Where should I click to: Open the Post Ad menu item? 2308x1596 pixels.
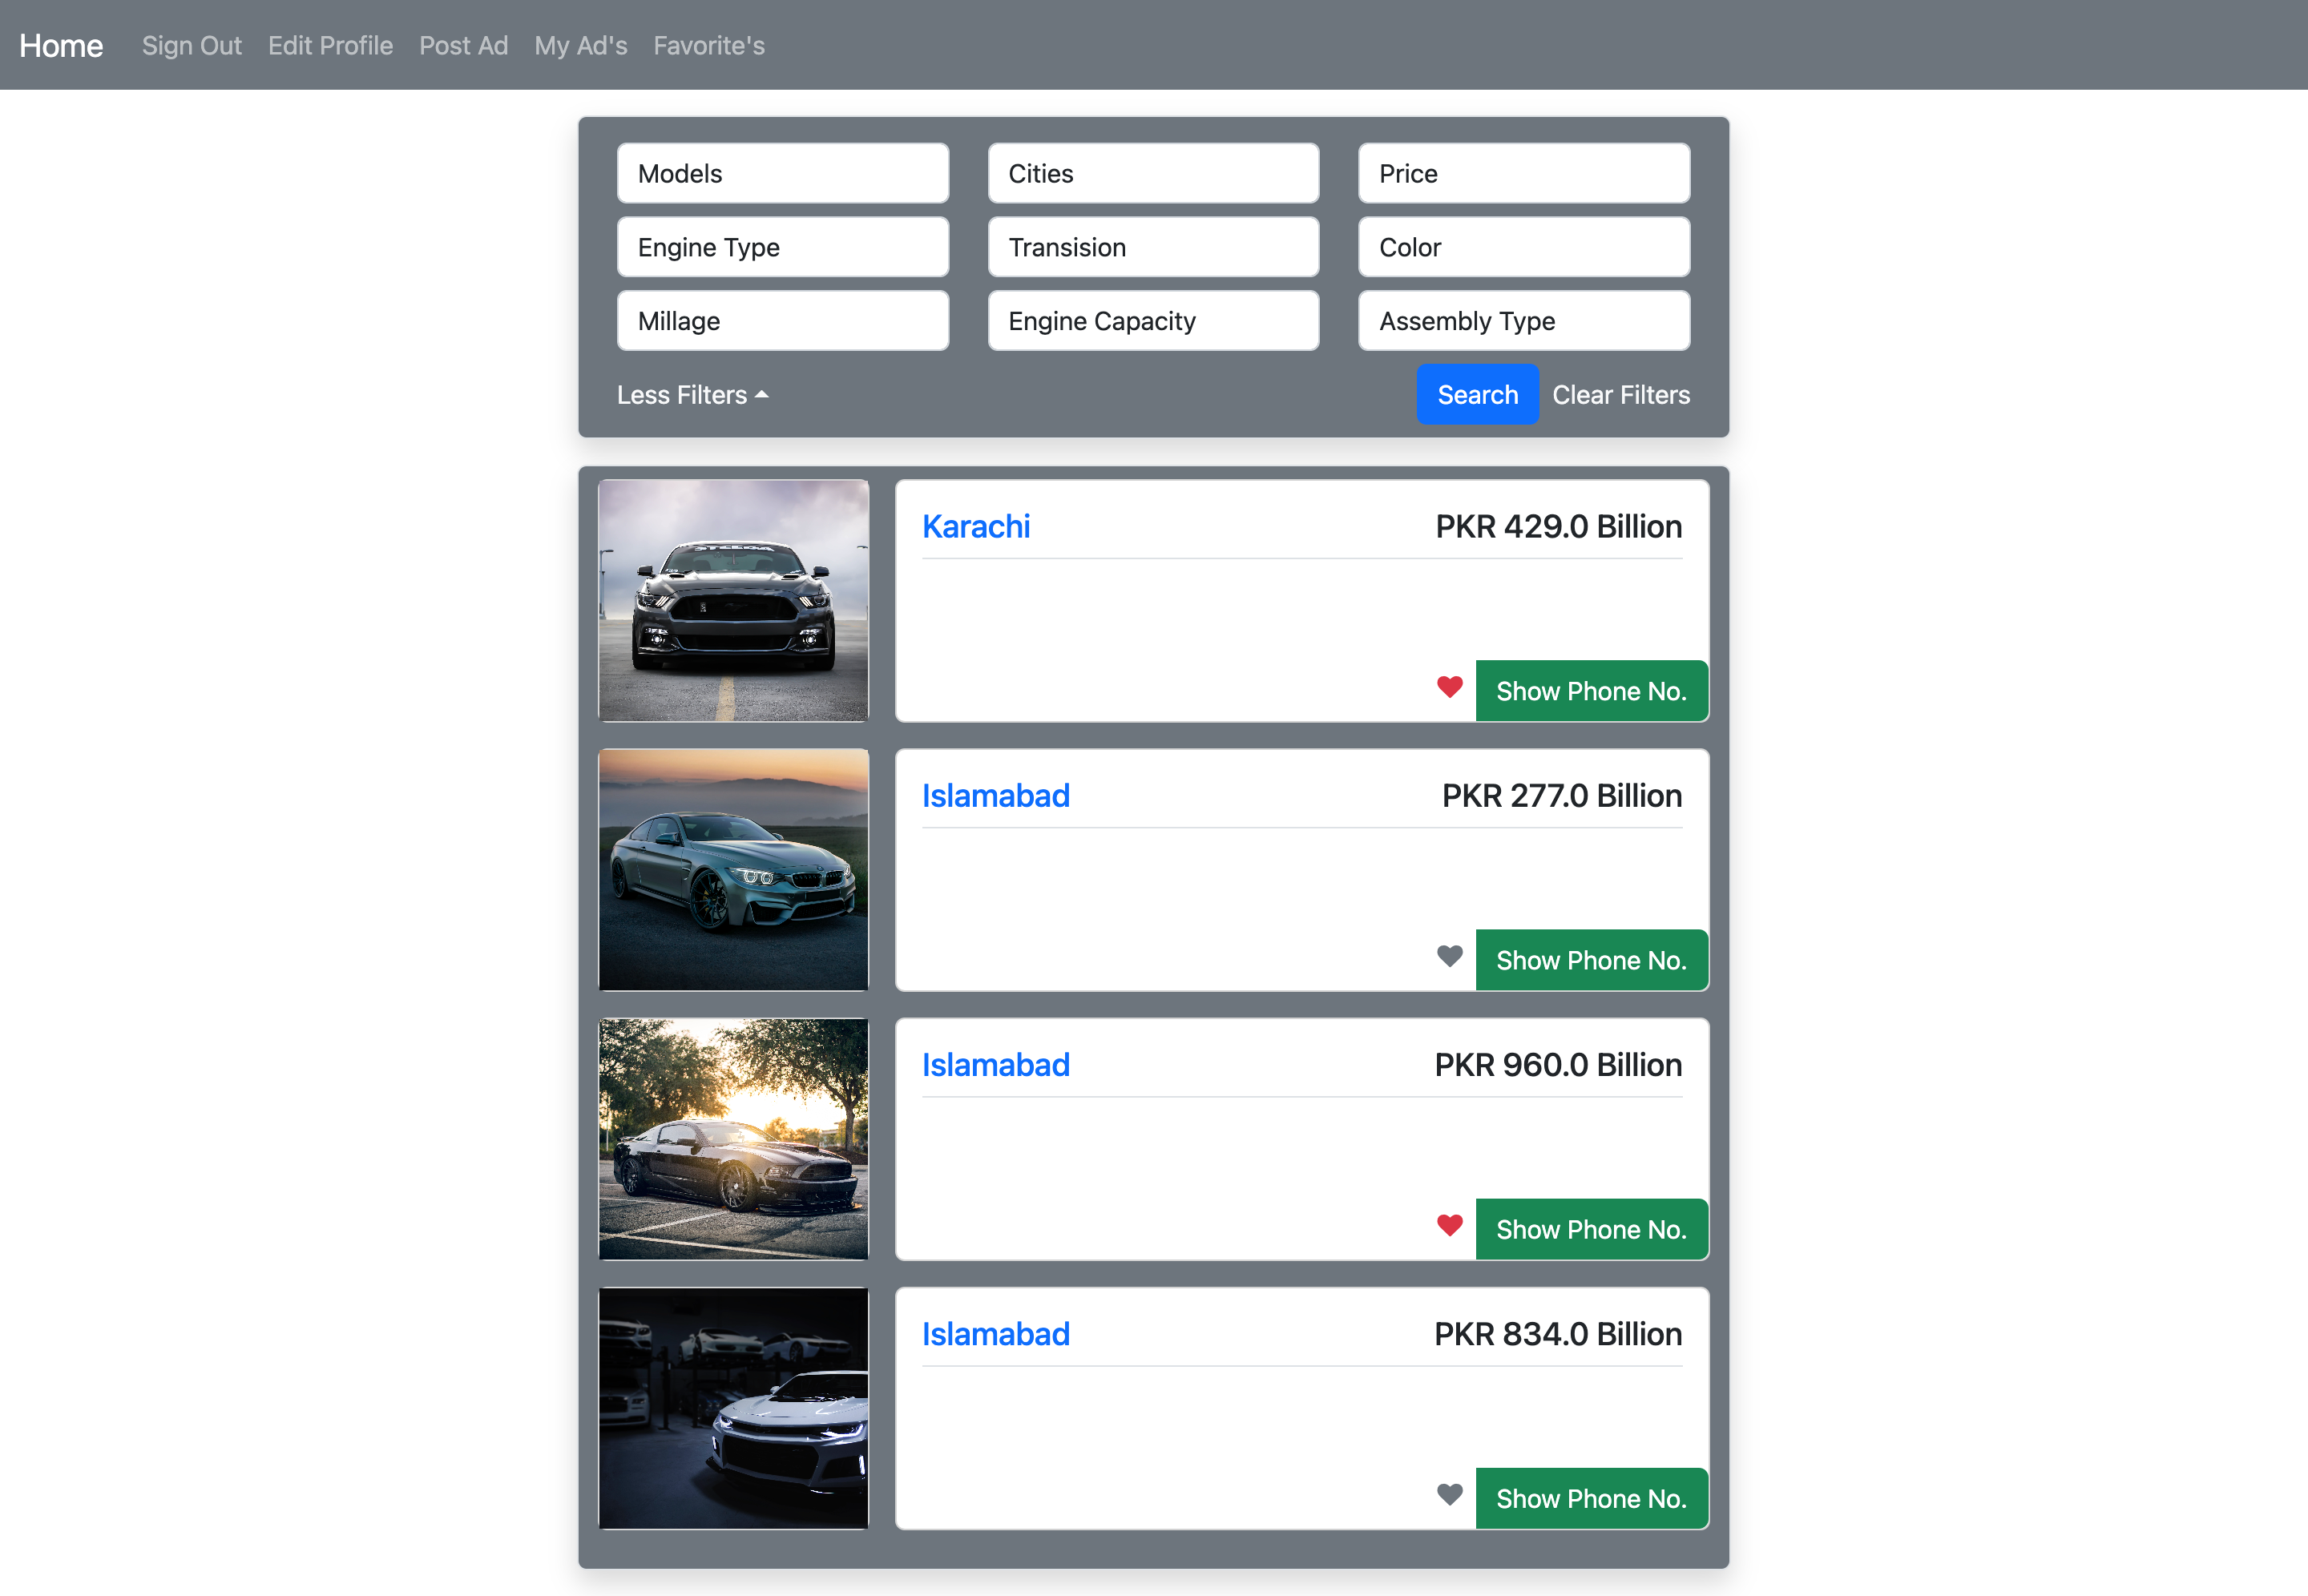(463, 46)
